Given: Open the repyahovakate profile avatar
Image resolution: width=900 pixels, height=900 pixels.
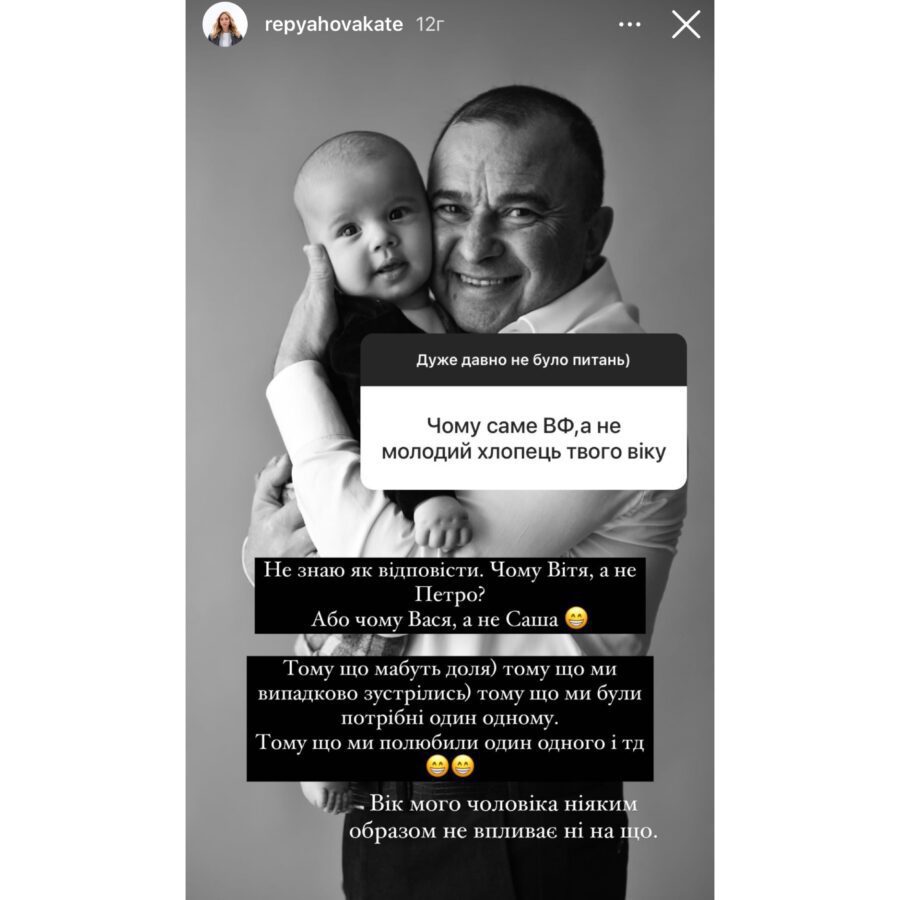Looking at the screenshot, I should click(225, 24).
